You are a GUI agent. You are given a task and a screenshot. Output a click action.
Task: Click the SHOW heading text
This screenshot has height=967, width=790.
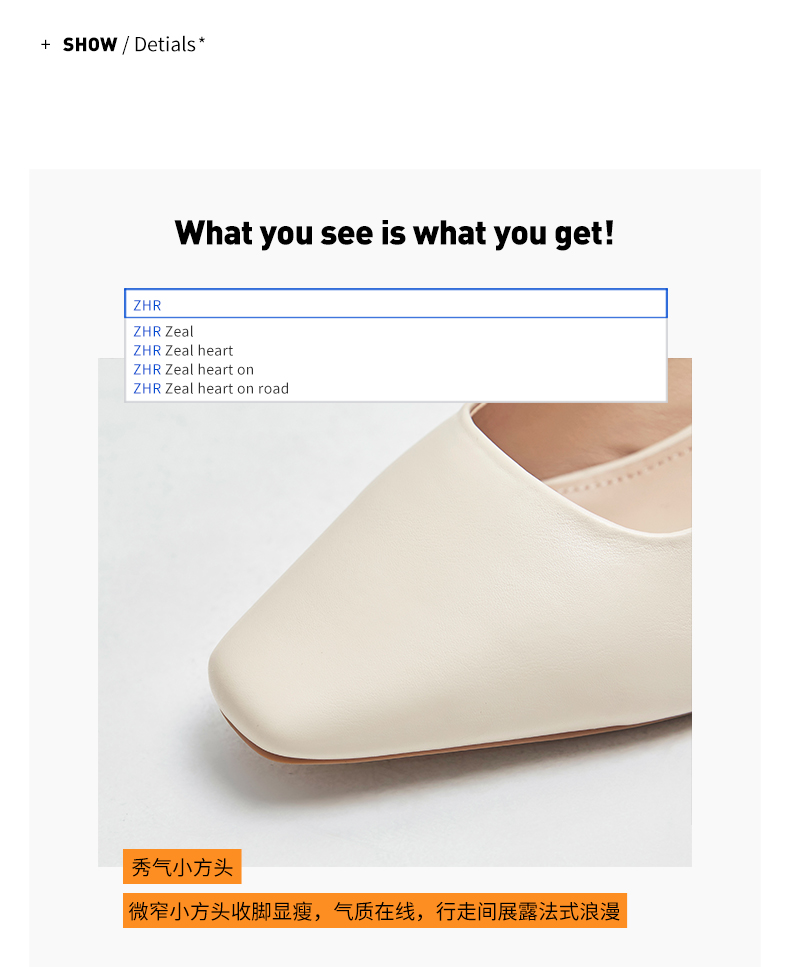point(90,44)
